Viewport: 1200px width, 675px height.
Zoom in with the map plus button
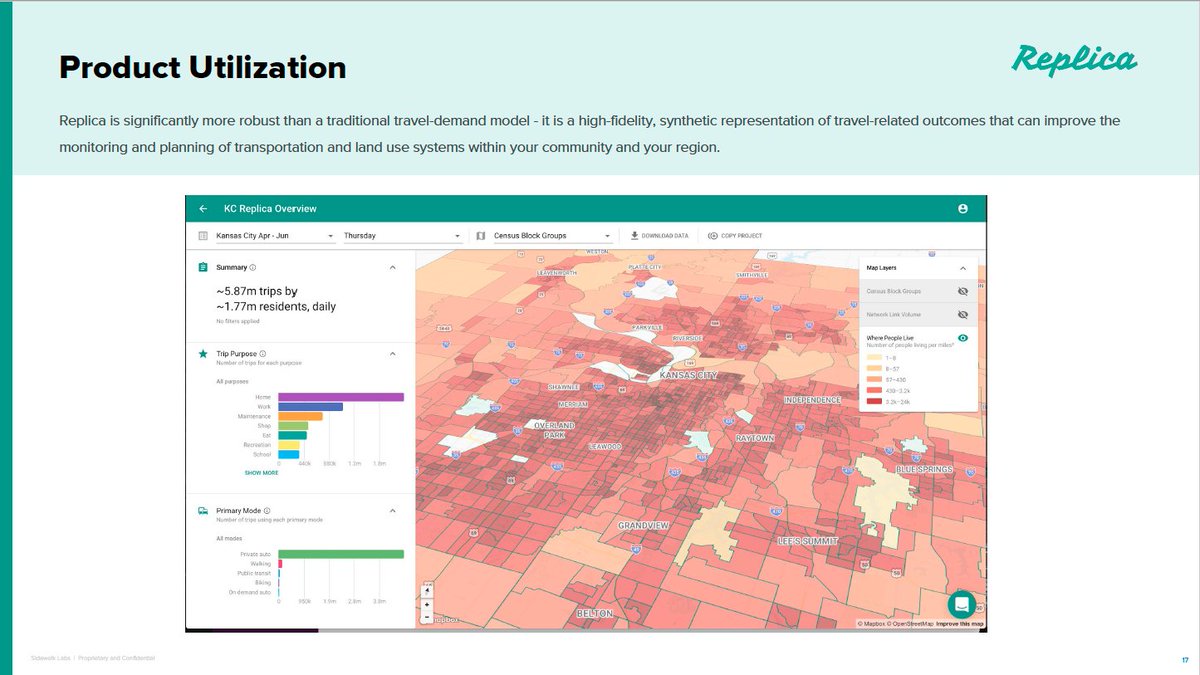pyautogui.click(x=428, y=605)
